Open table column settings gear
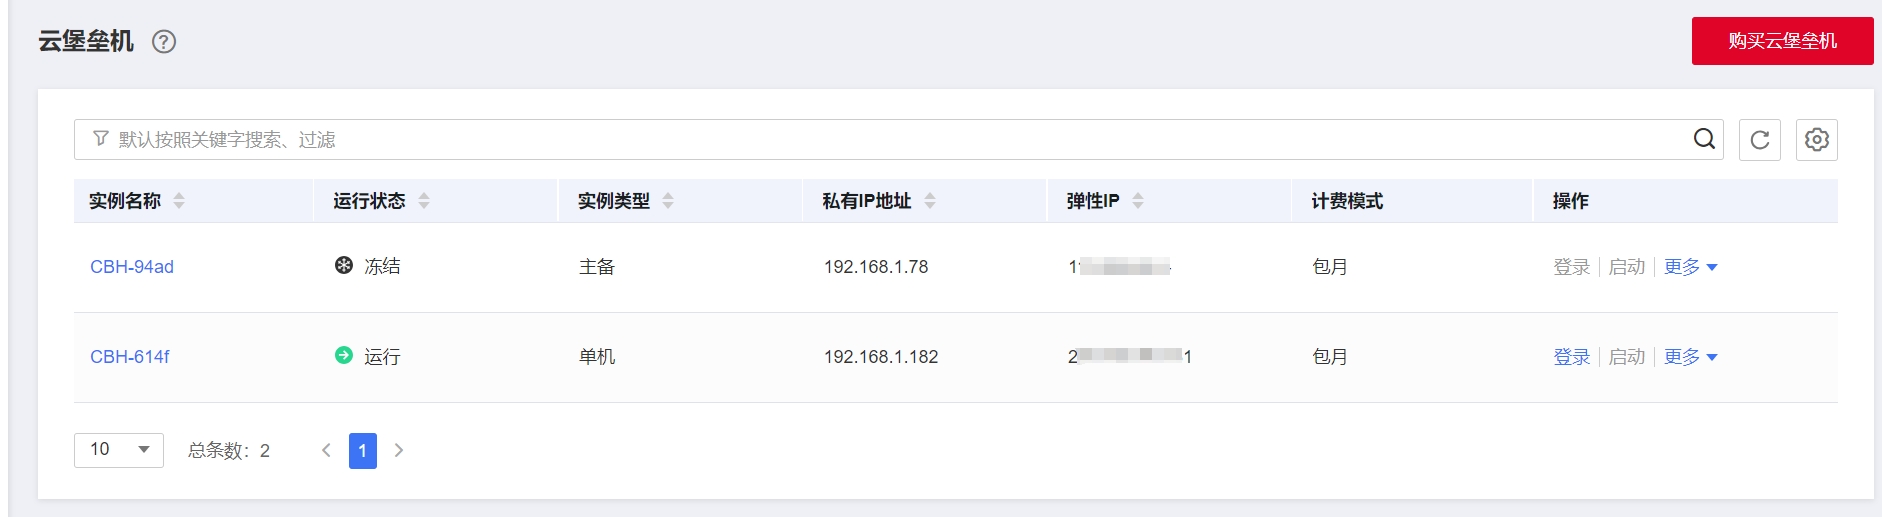Image resolution: width=1882 pixels, height=517 pixels. (x=1817, y=140)
